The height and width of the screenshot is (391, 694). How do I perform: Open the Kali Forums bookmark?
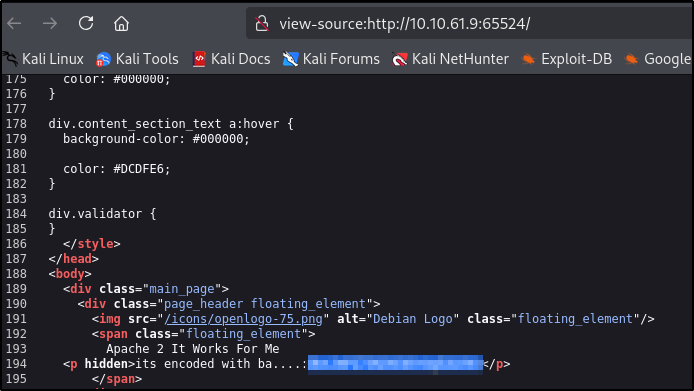(x=331, y=59)
